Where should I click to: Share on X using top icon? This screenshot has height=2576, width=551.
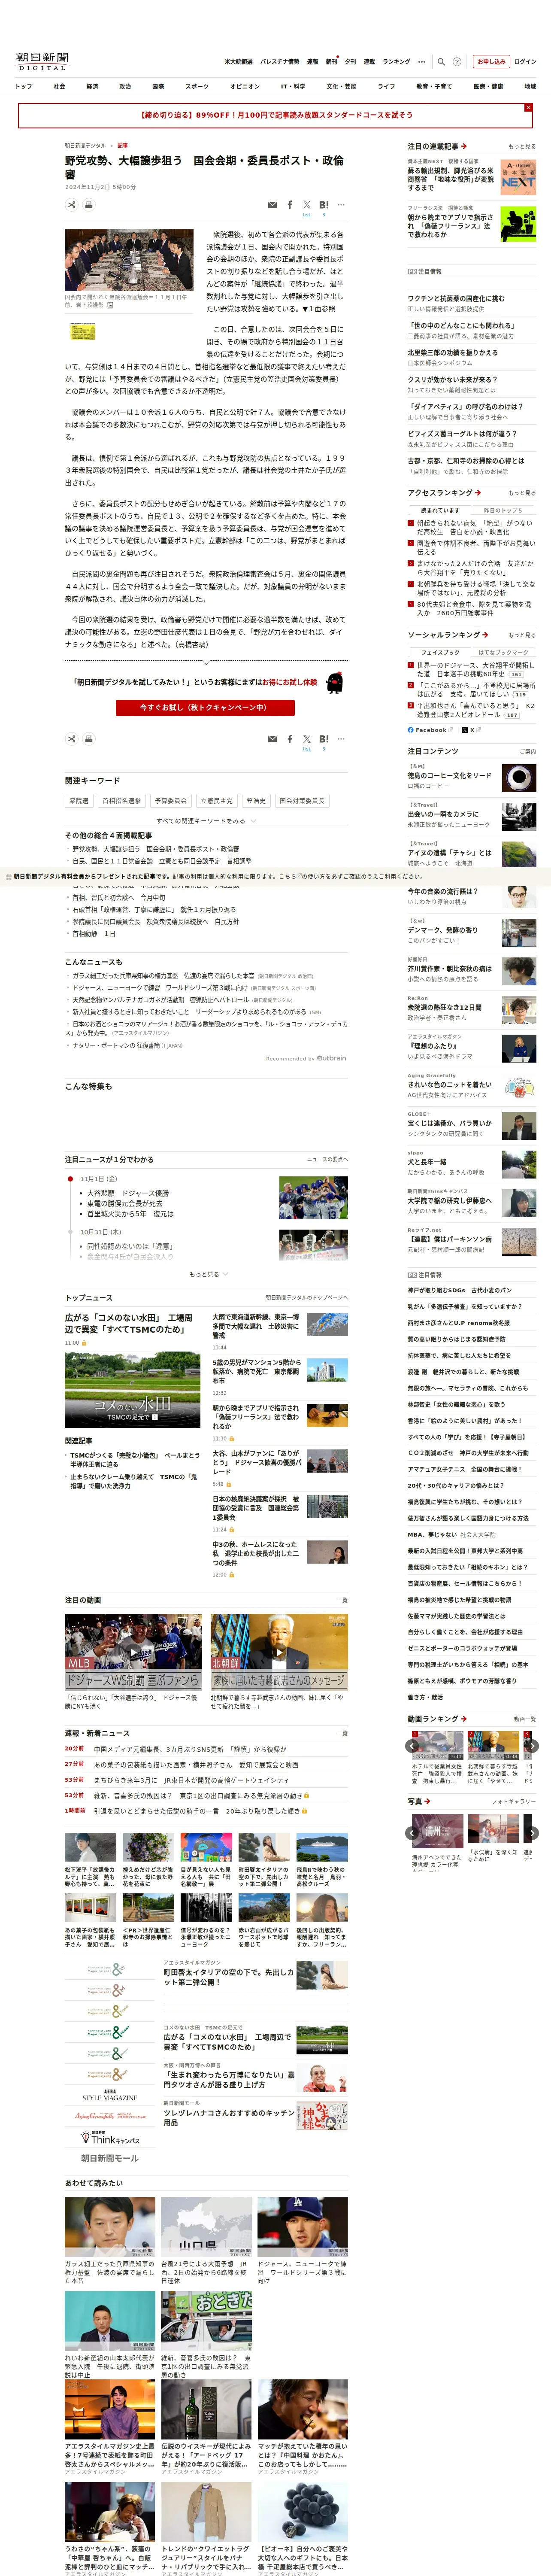[x=307, y=205]
